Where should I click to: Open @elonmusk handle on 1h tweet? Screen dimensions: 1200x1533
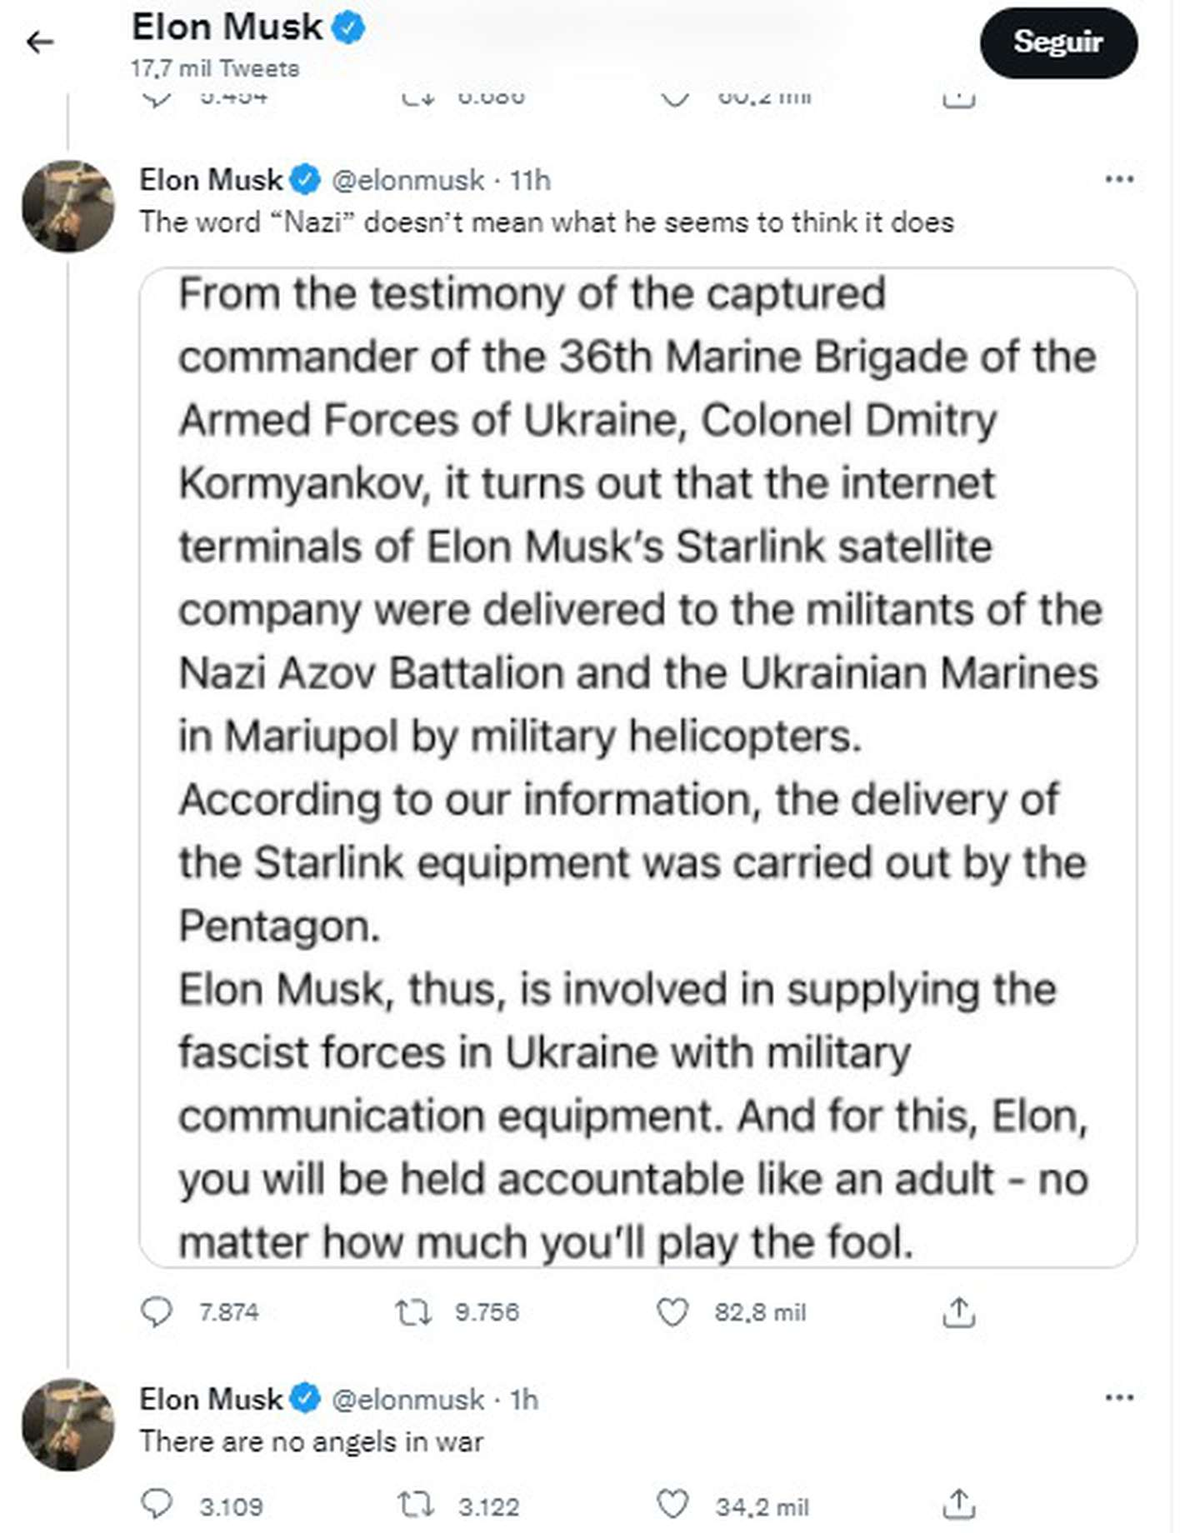click(x=408, y=1399)
